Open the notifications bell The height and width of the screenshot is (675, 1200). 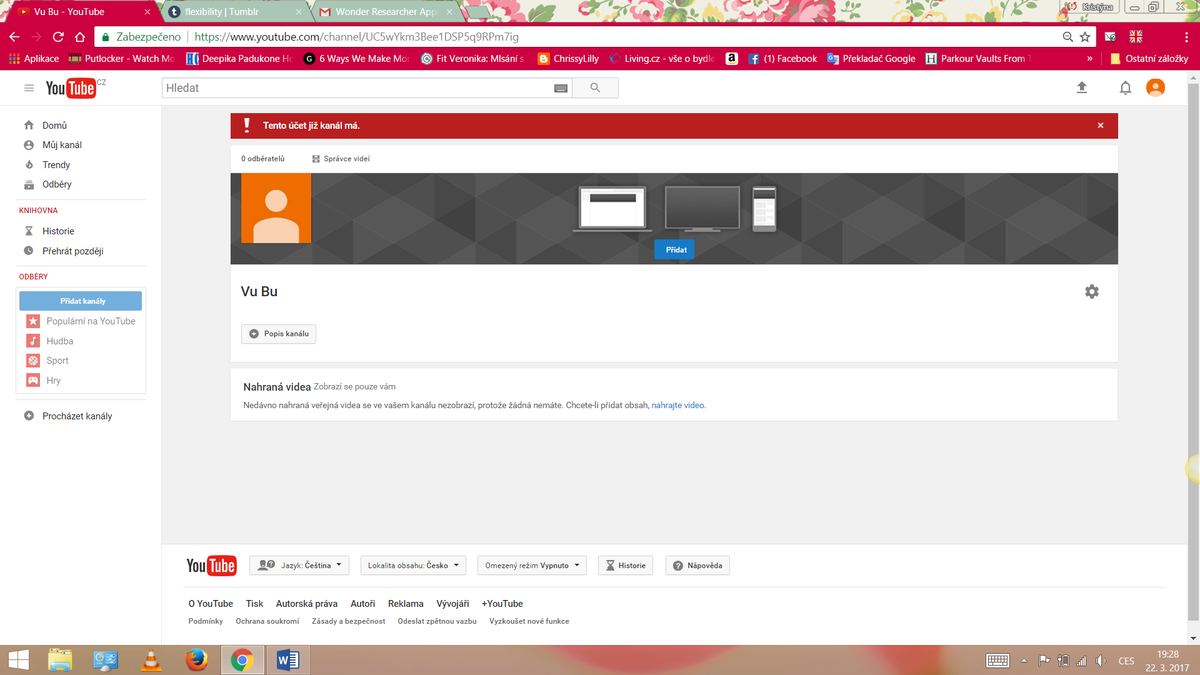coord(1125,88)
